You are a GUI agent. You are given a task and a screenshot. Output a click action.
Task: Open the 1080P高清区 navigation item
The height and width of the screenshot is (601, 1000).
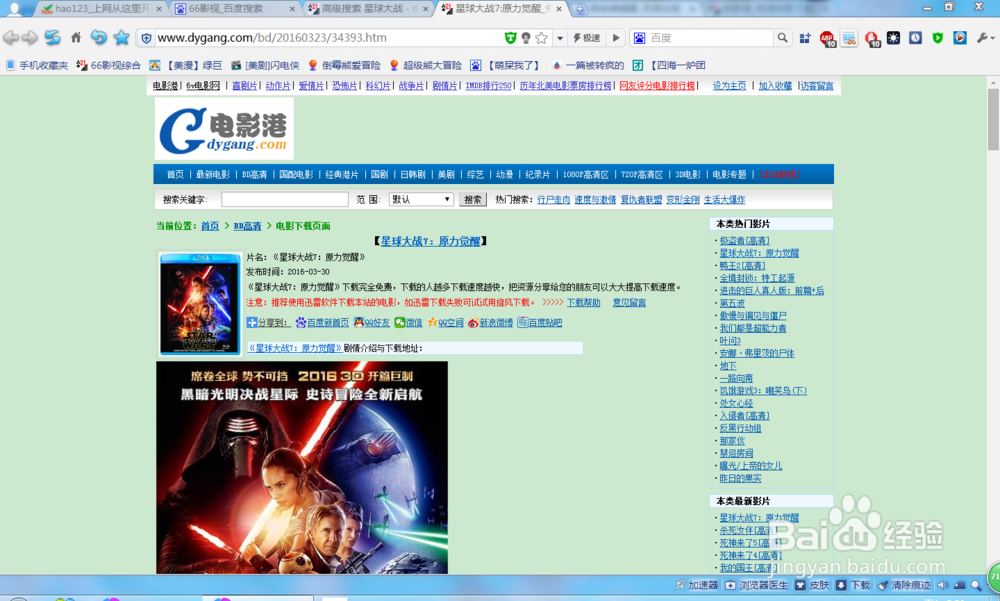[x=585, y=174]
